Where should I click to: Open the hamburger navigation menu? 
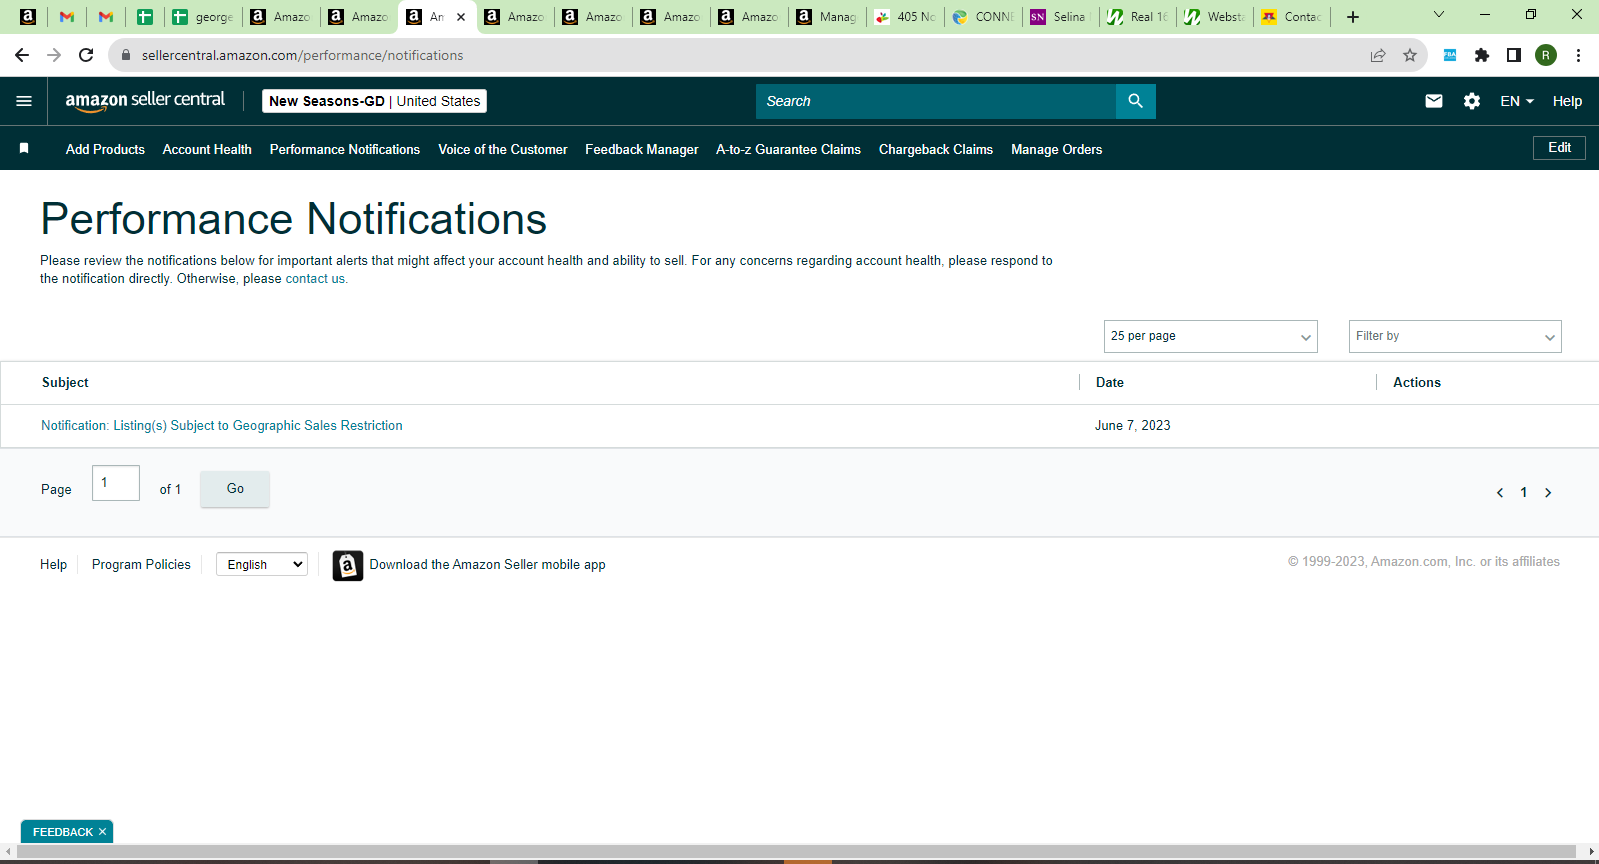pos(24,101)
